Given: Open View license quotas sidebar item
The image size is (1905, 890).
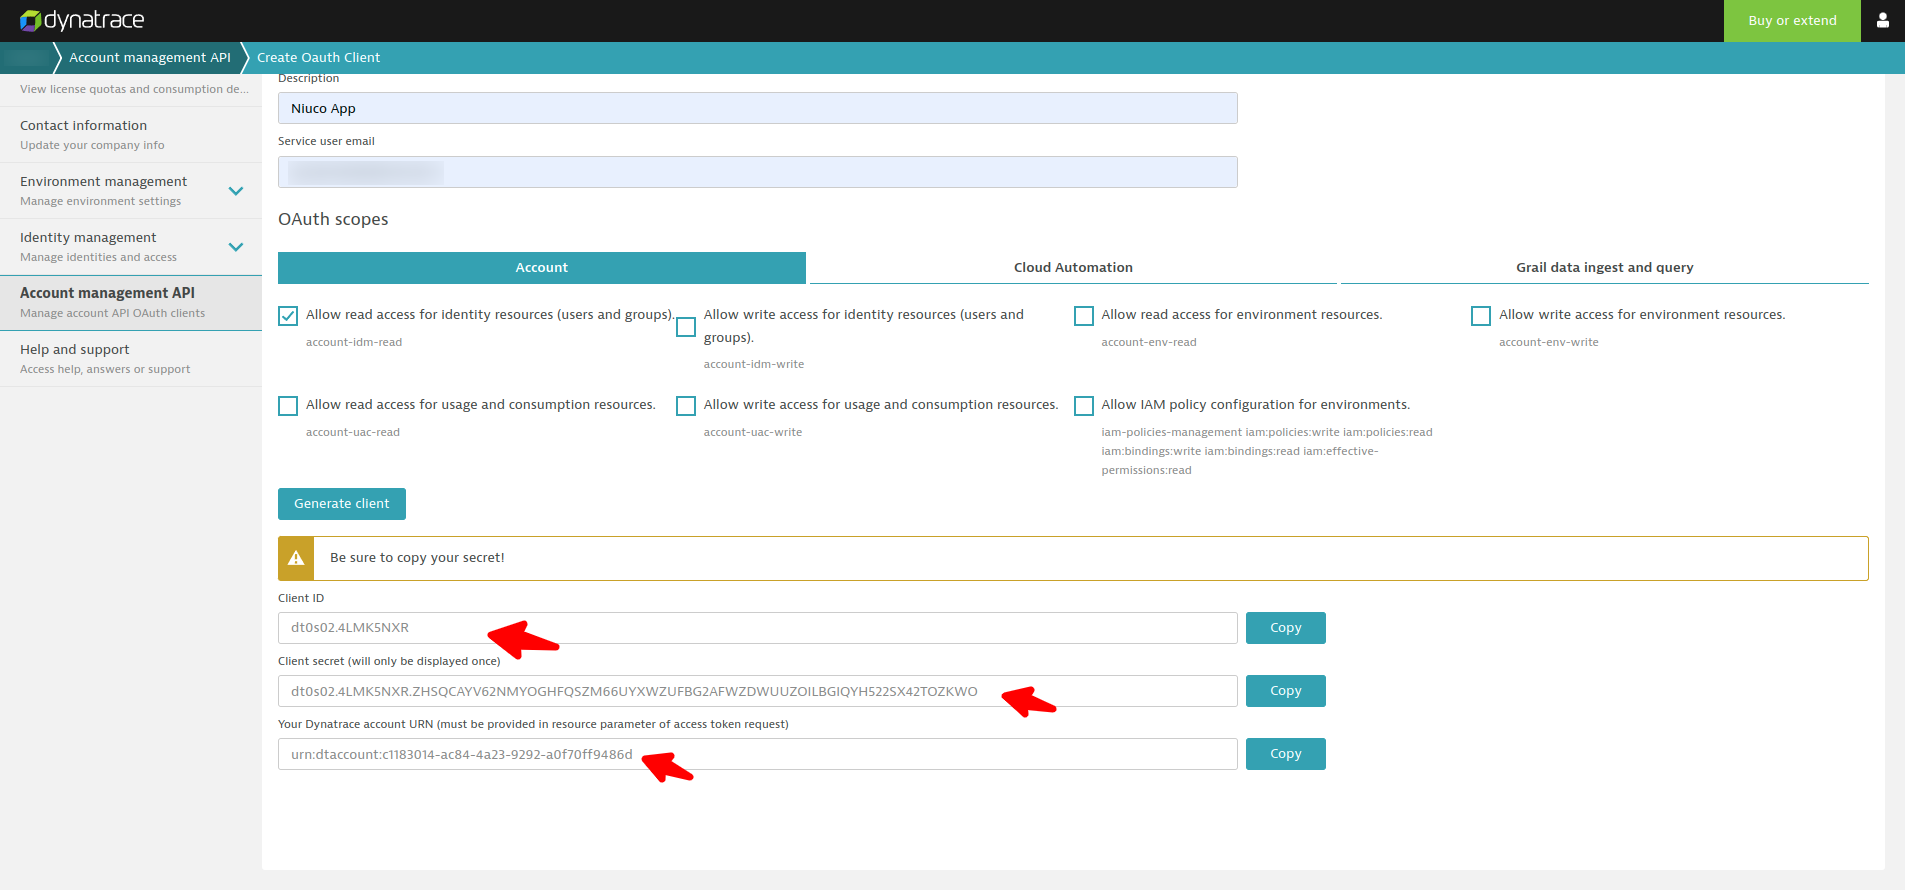Looking at the screenshot, I should (131, 90).
